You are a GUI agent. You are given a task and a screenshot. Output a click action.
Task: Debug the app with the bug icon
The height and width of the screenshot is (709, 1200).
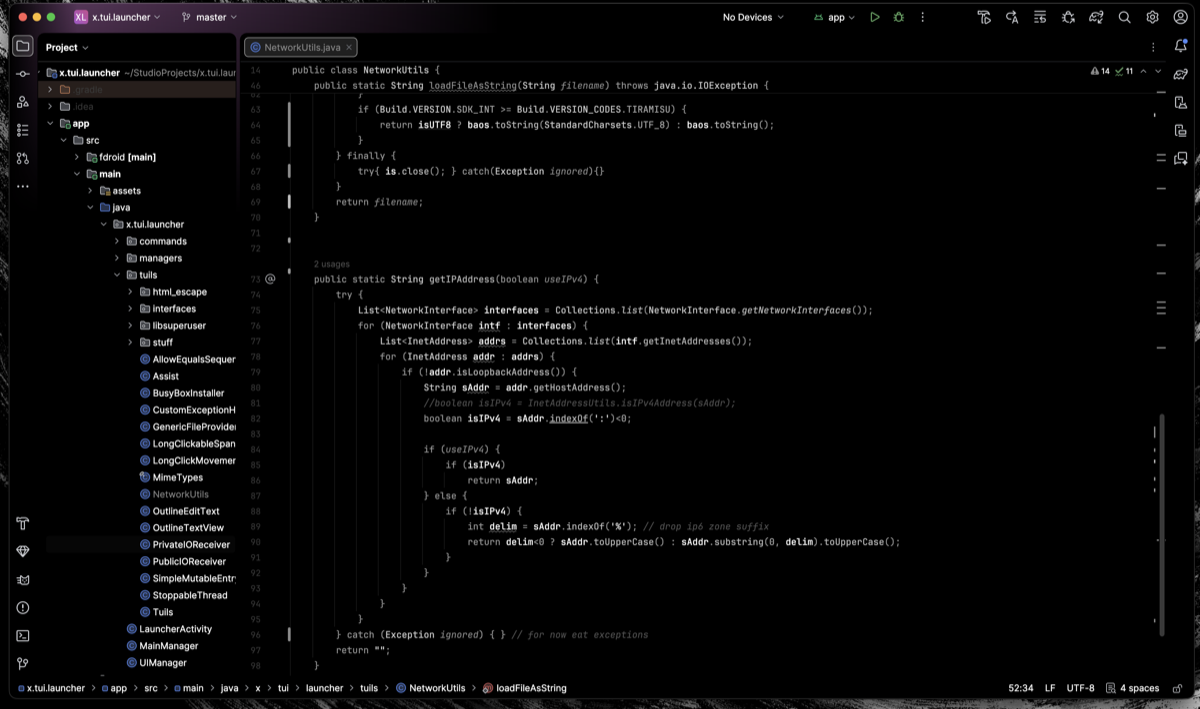(x=899, y=17)
